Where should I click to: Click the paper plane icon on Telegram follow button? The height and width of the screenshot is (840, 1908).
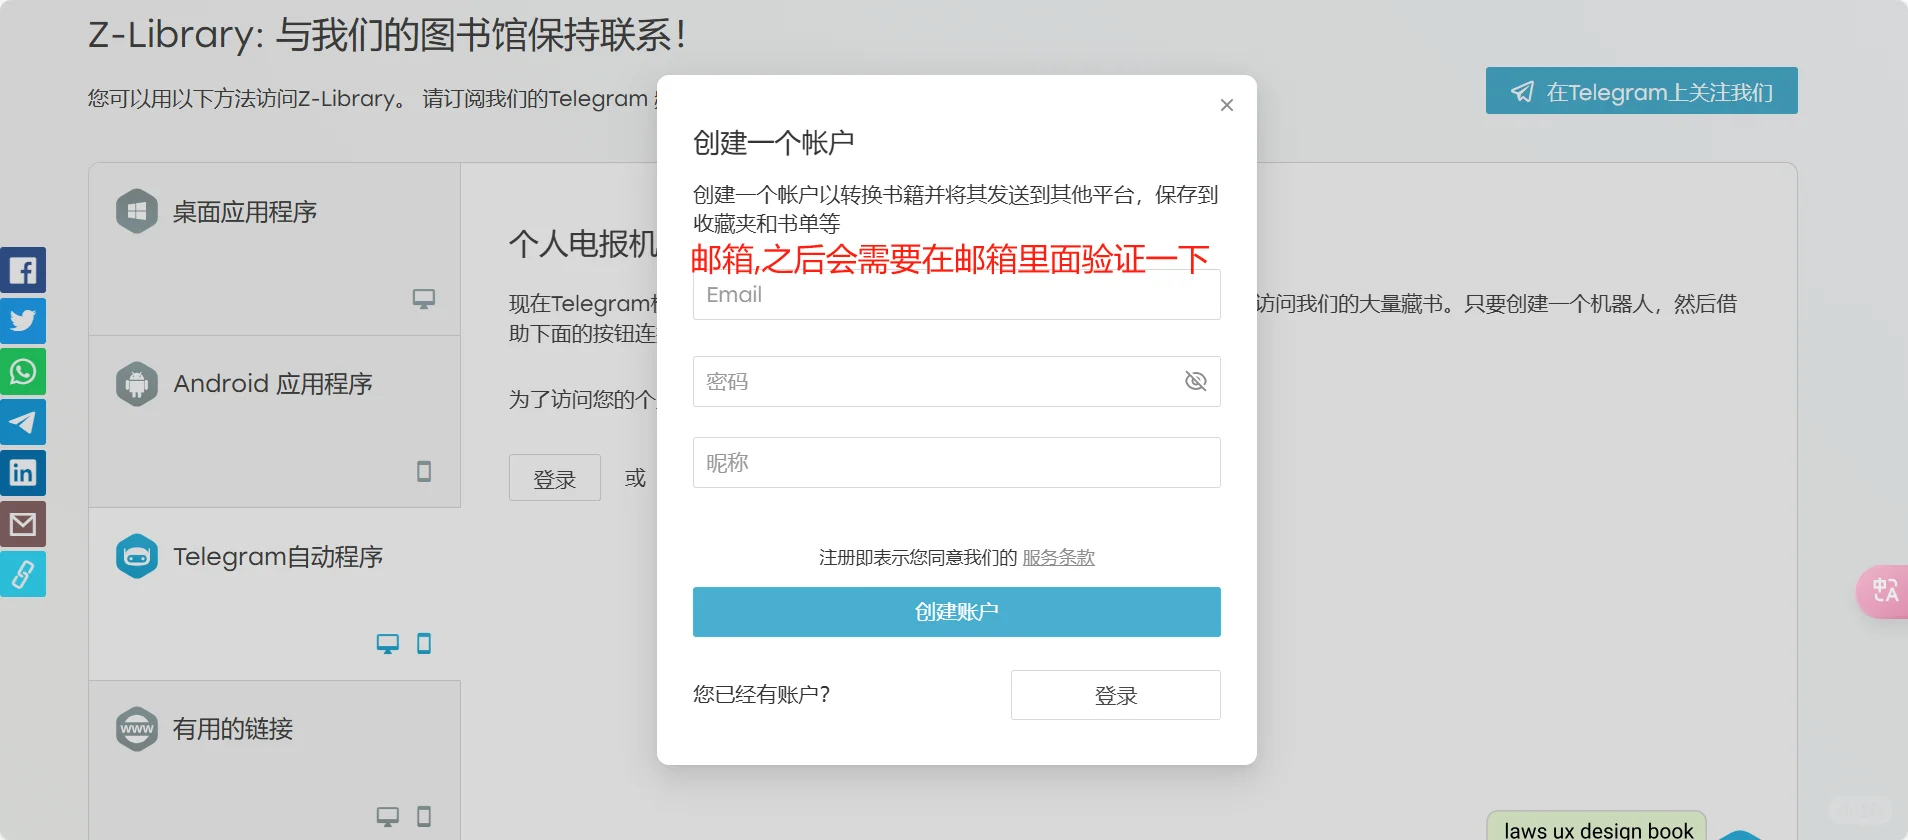click(1522, 92)
